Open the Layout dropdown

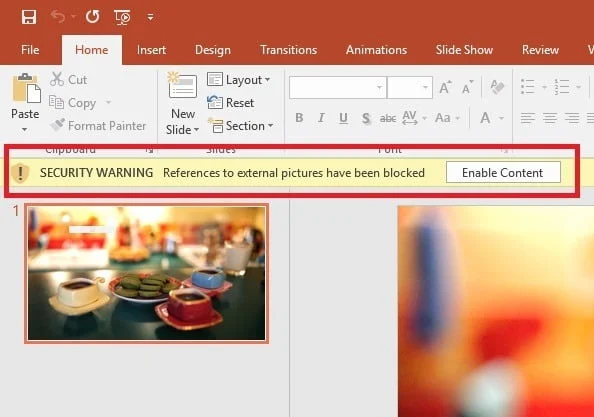click(238, 80)
